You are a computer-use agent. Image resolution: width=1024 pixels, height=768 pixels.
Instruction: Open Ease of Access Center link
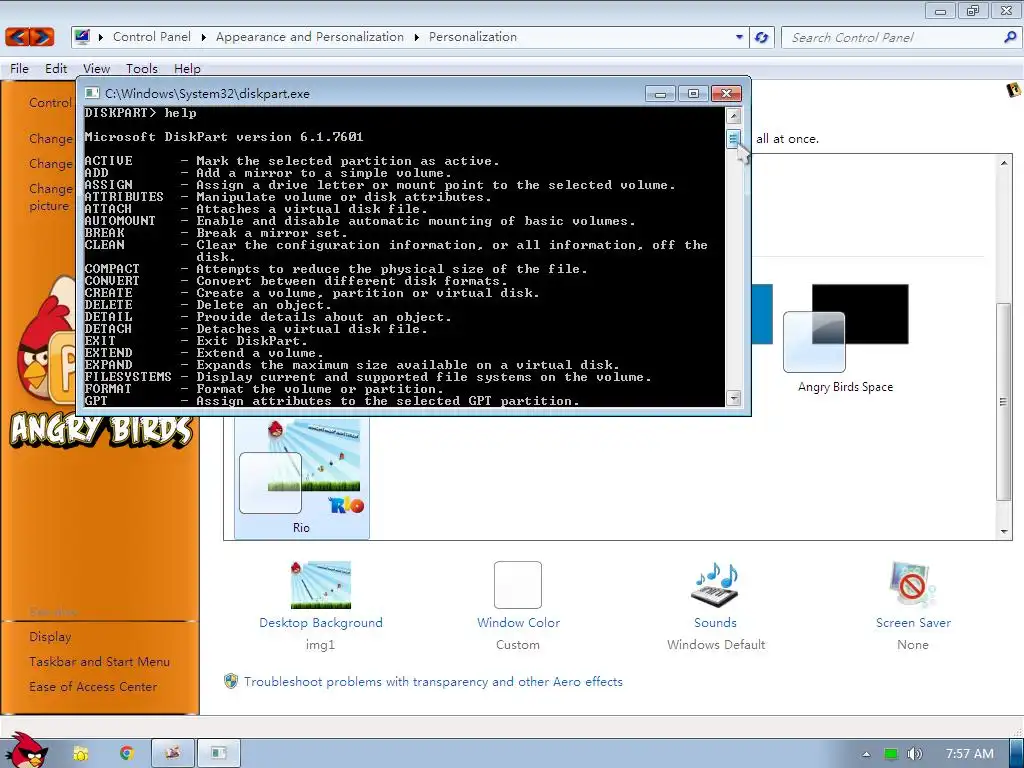pos(93,686)
